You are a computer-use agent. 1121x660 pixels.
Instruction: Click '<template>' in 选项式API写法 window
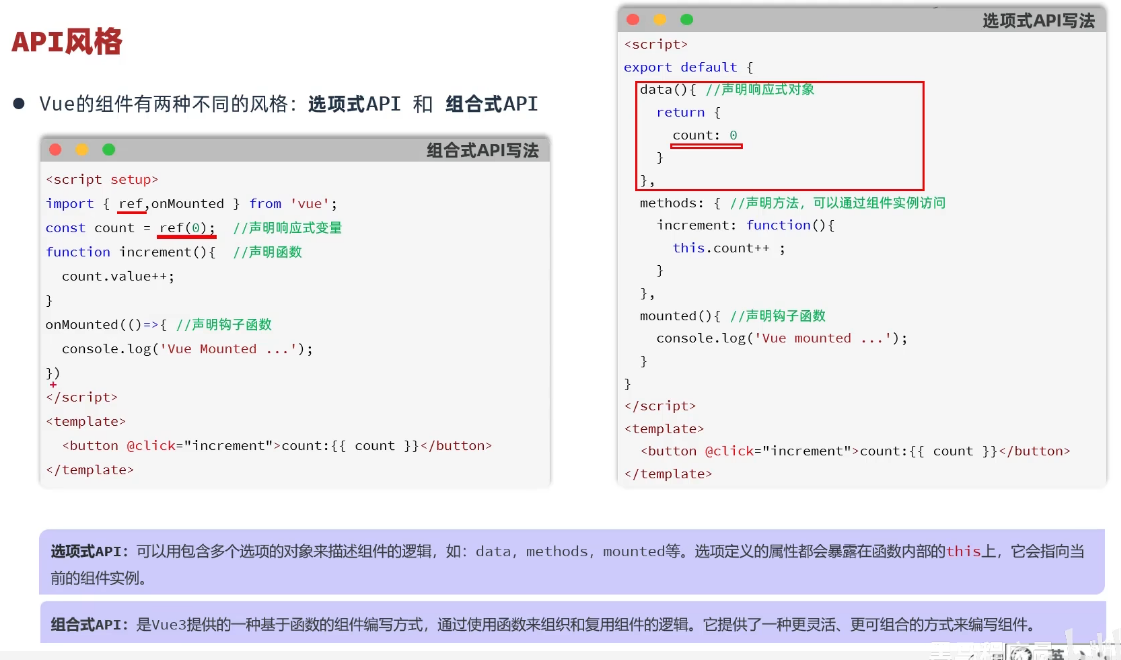[x=664, y=429]
